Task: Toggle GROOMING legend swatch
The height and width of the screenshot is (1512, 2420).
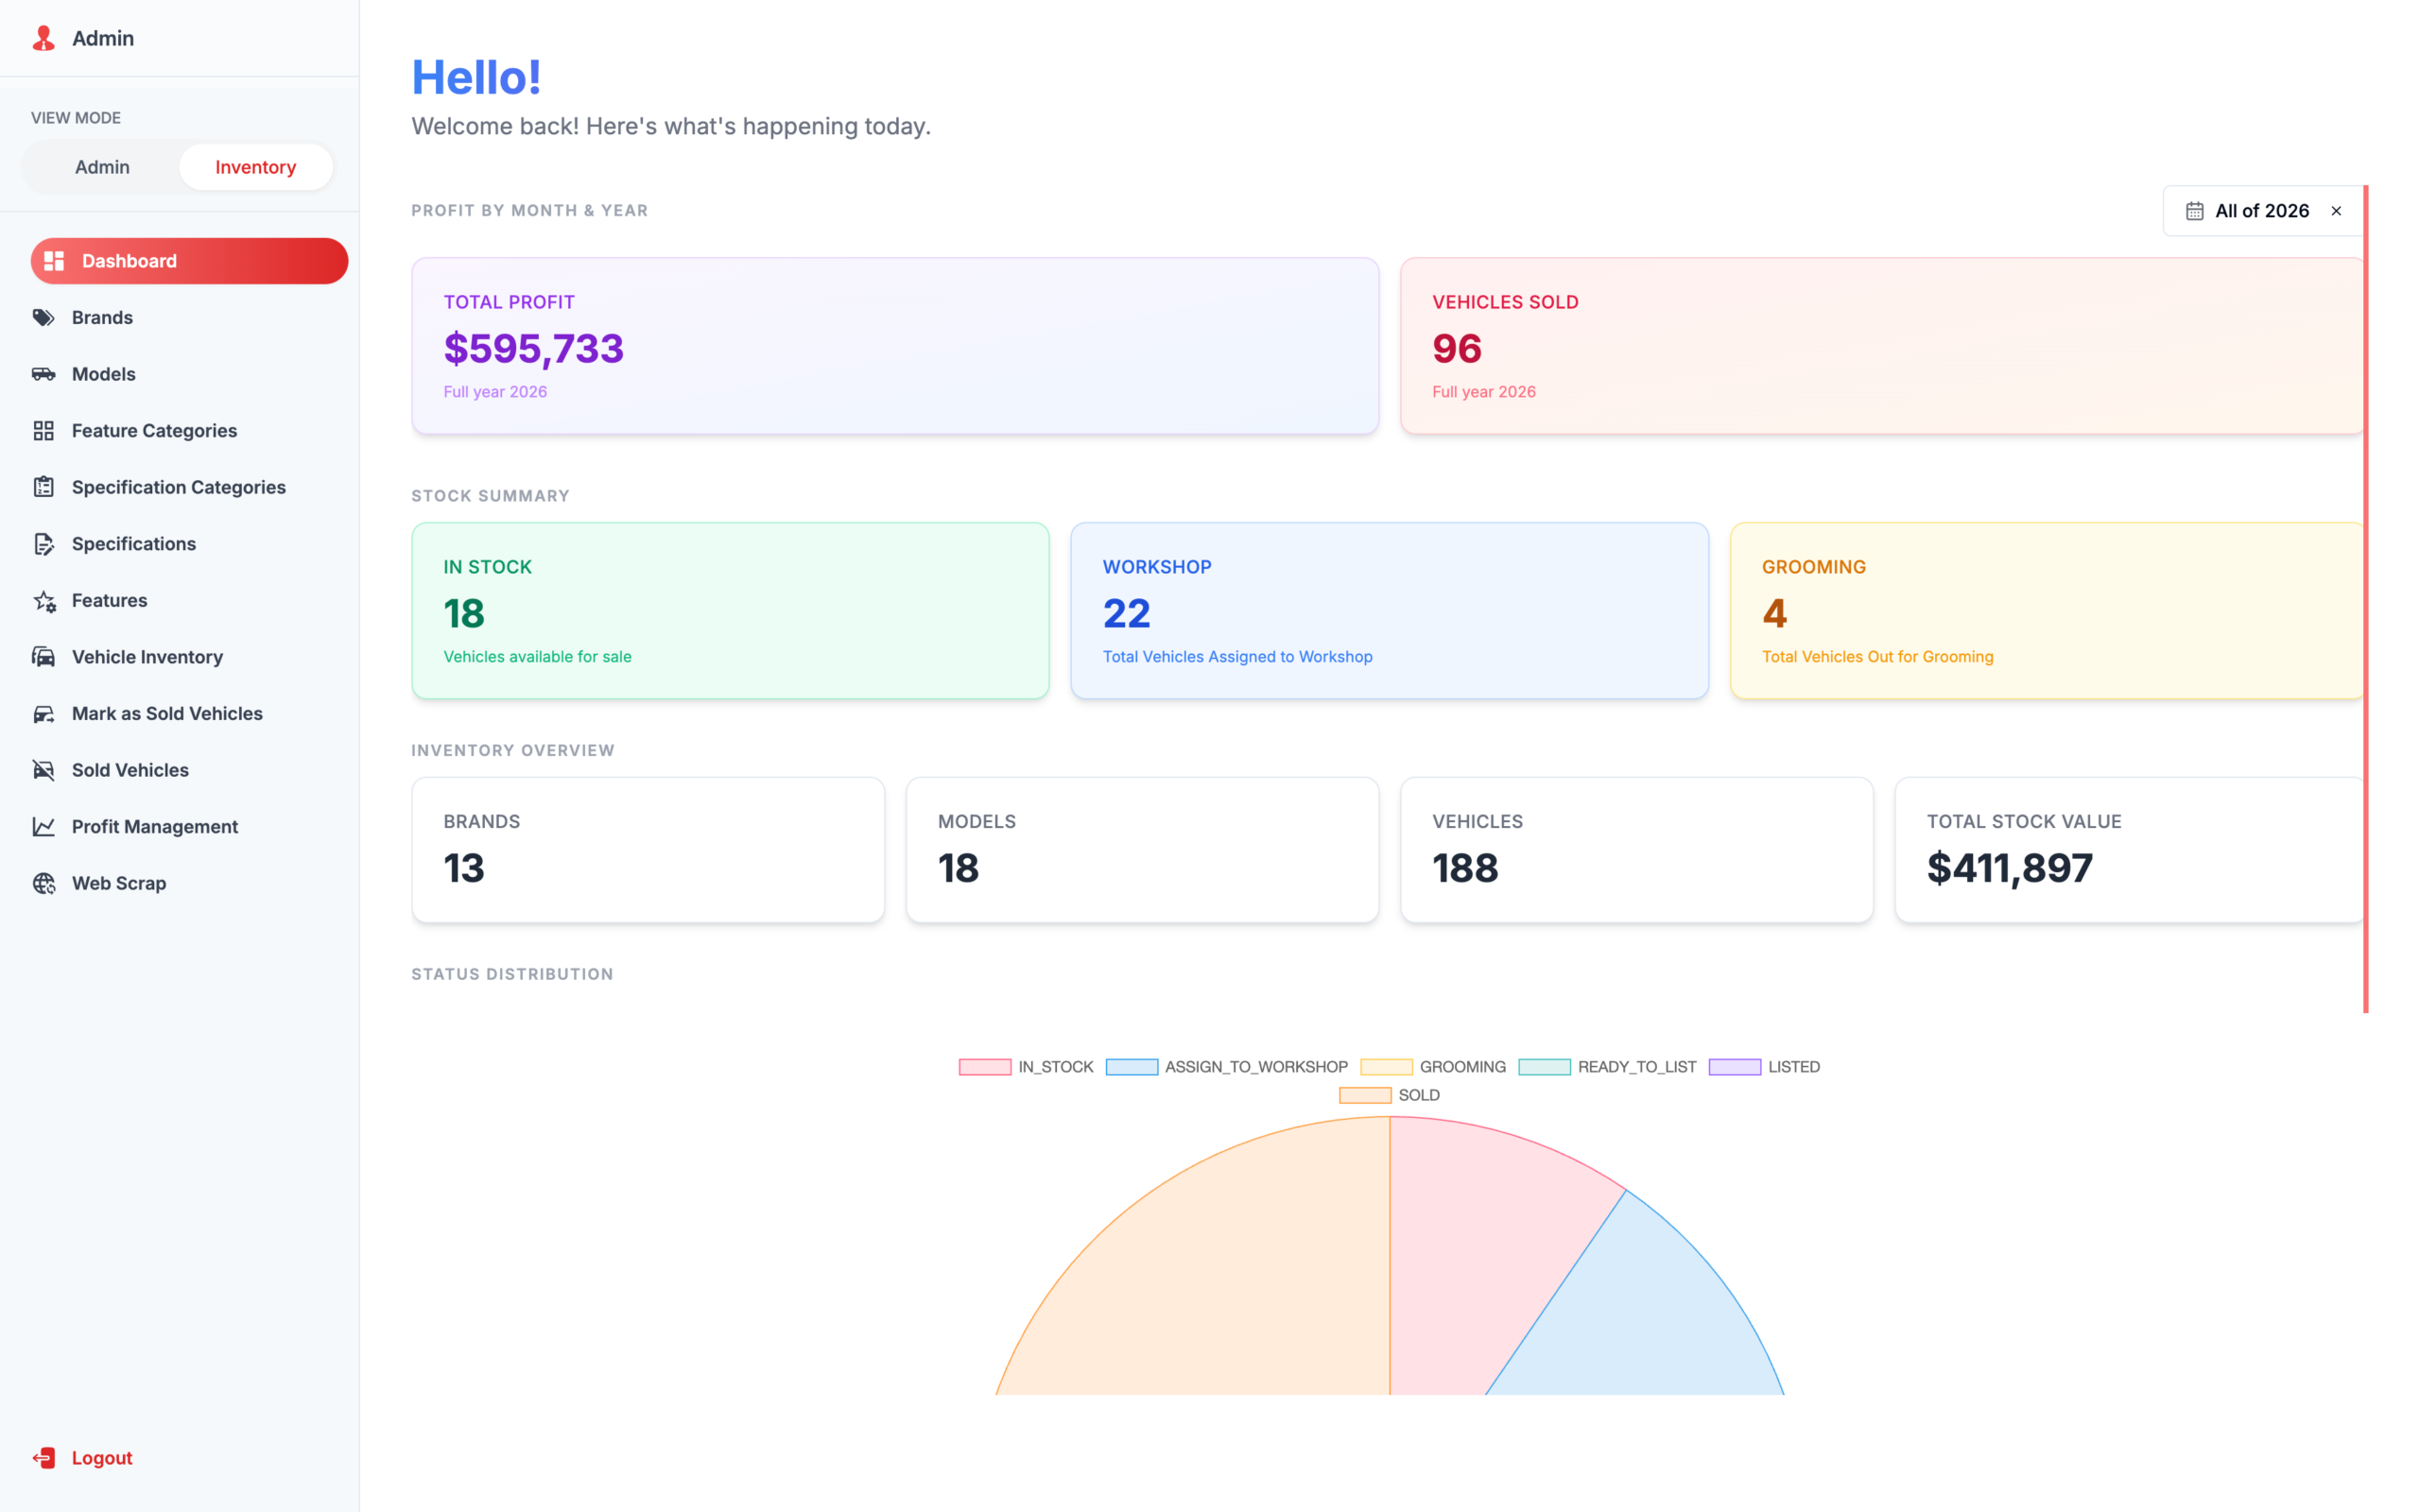Action: [x=1387, y=1067]
